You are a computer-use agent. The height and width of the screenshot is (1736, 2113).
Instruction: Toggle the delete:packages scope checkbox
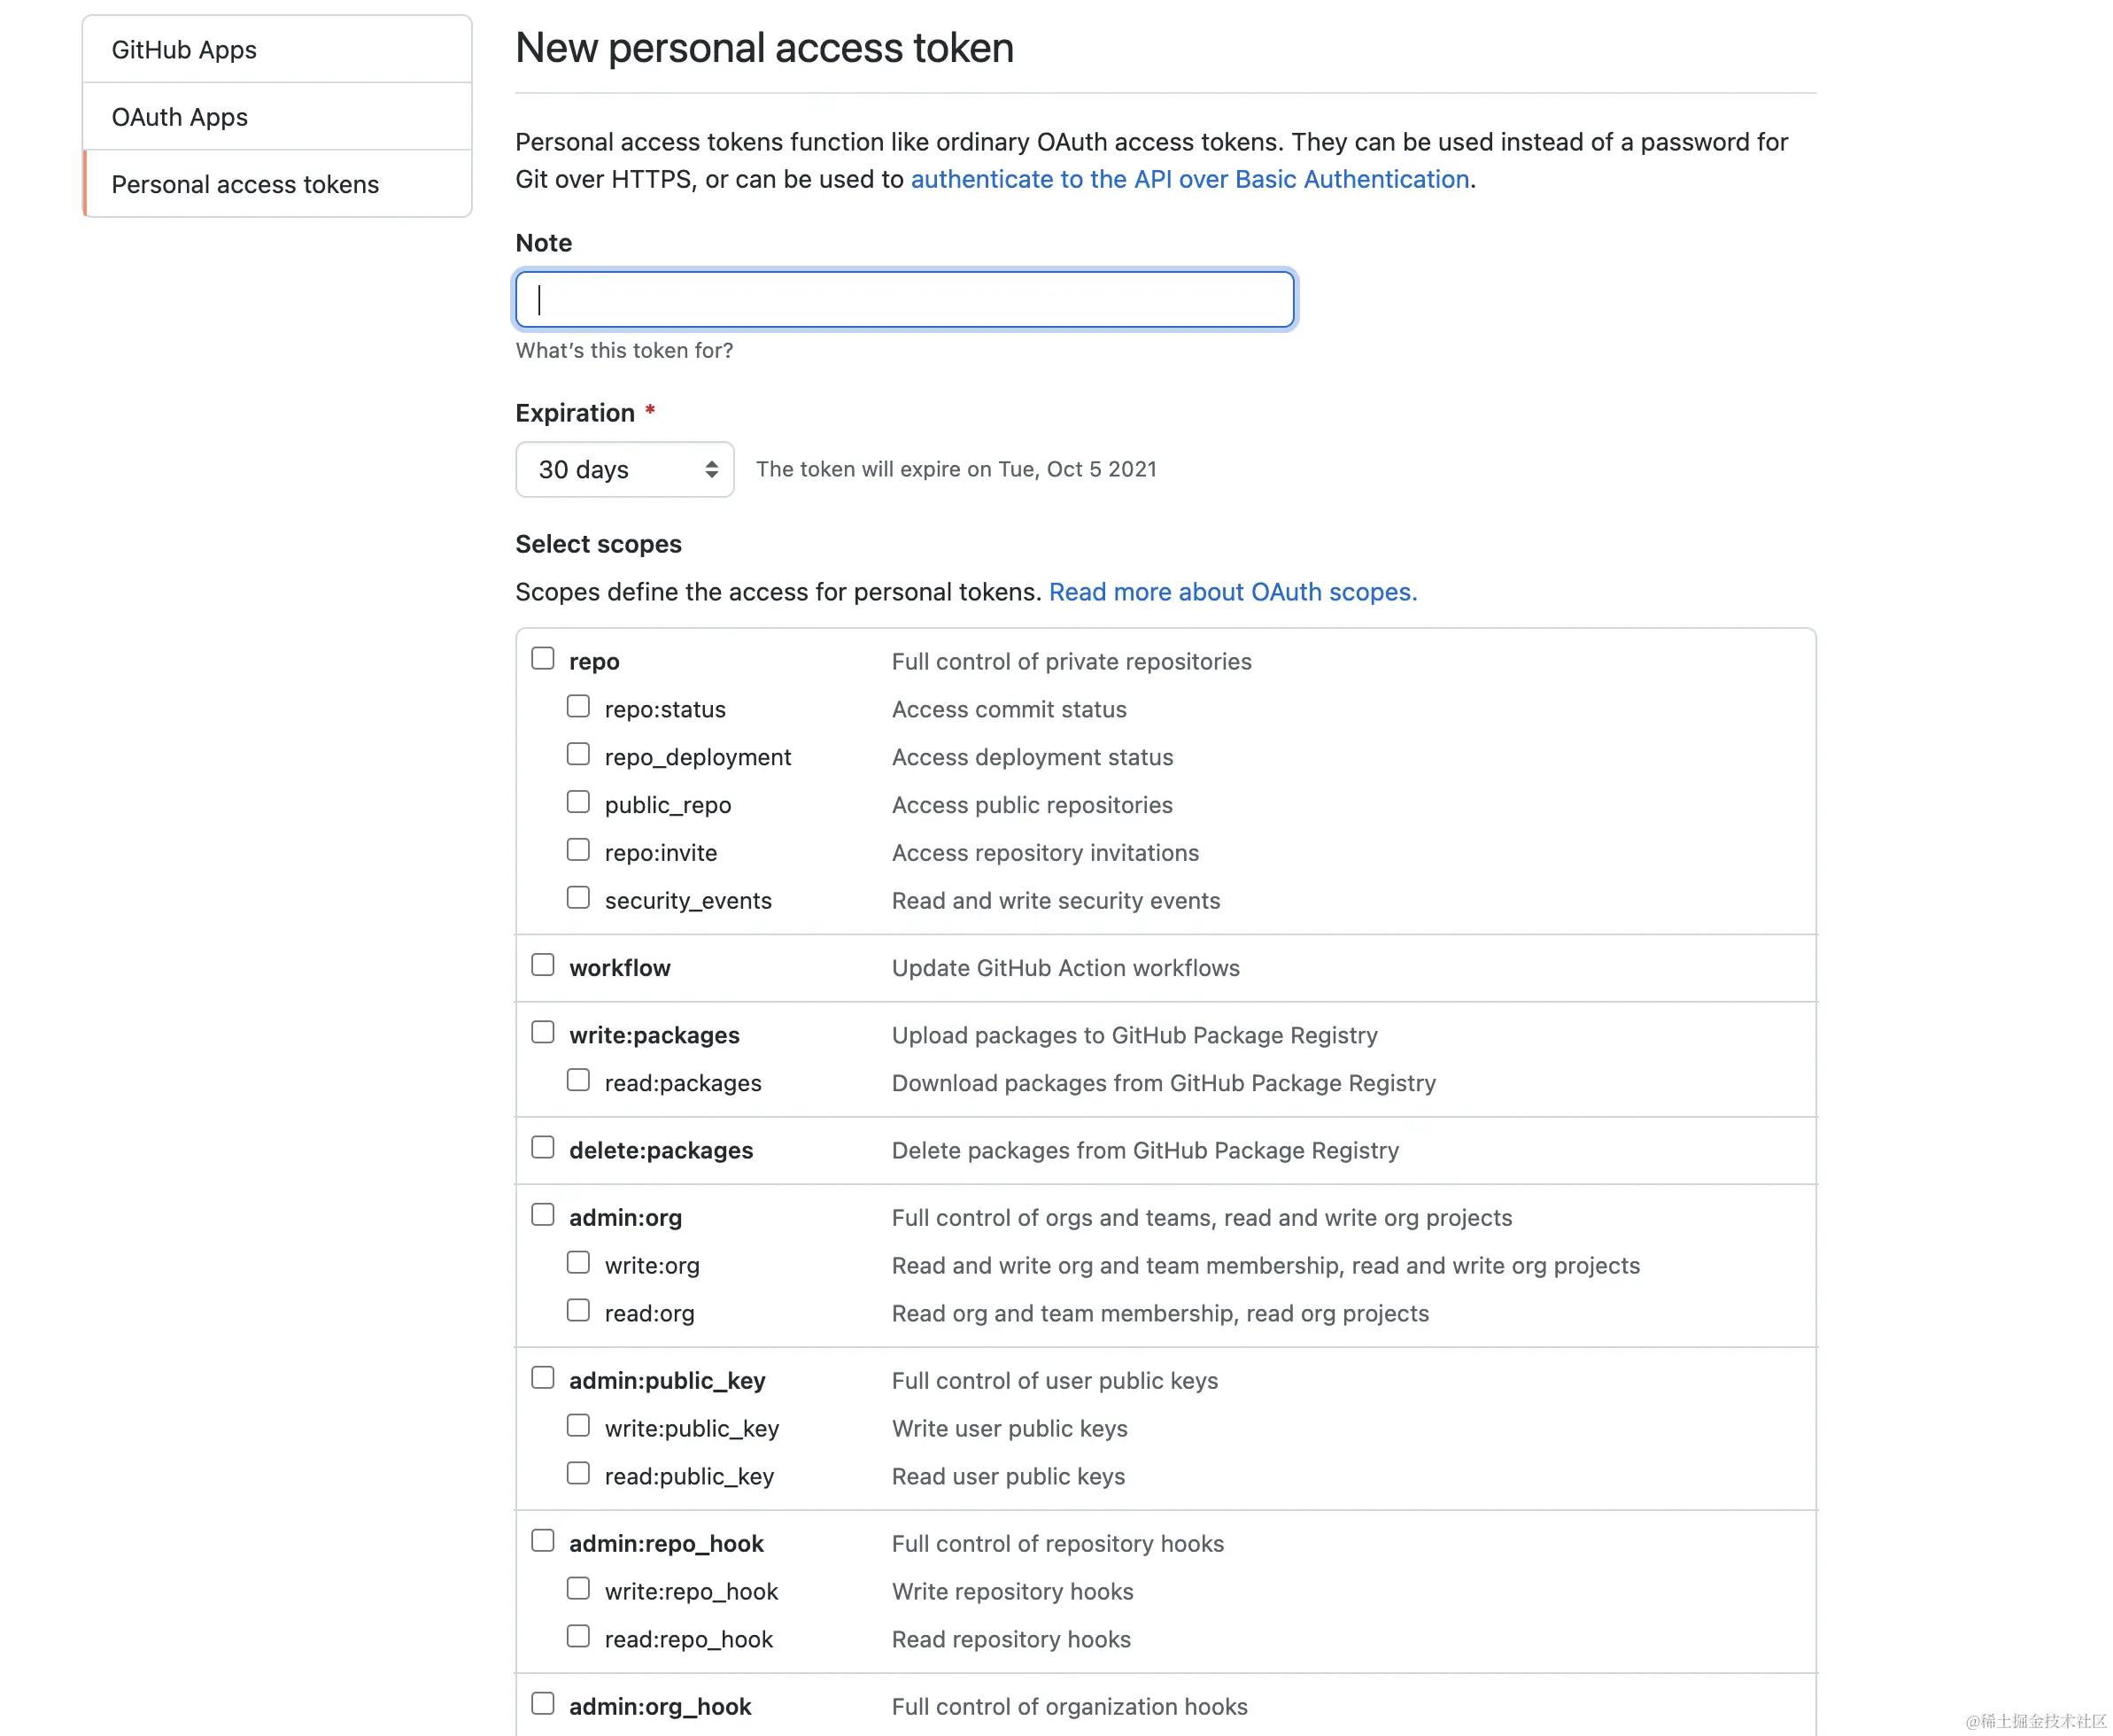(543, 1148)
